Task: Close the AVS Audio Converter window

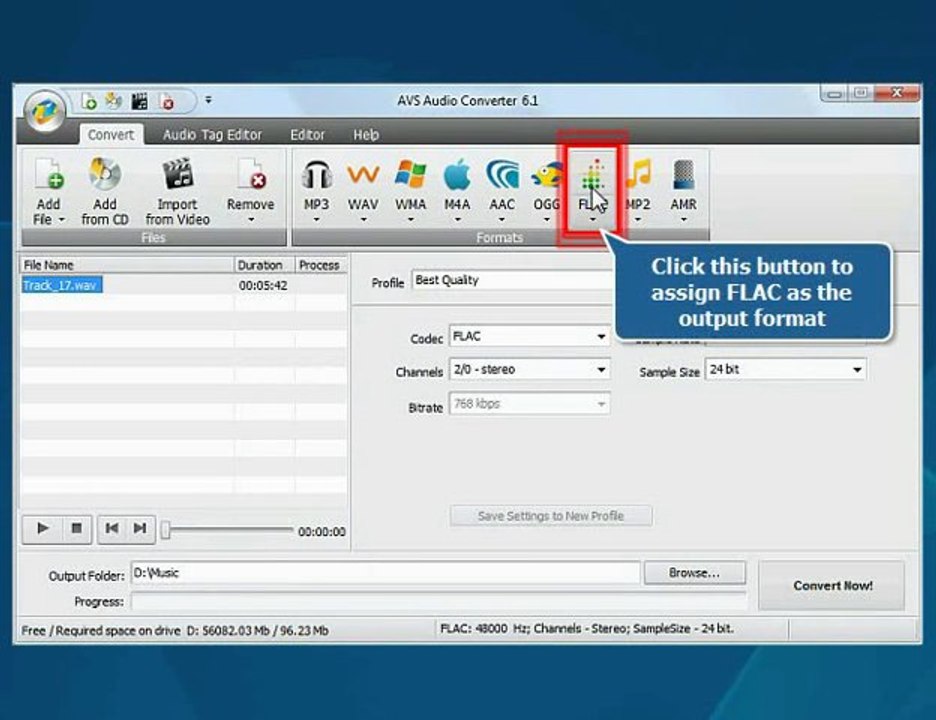Action: [897, 93]
